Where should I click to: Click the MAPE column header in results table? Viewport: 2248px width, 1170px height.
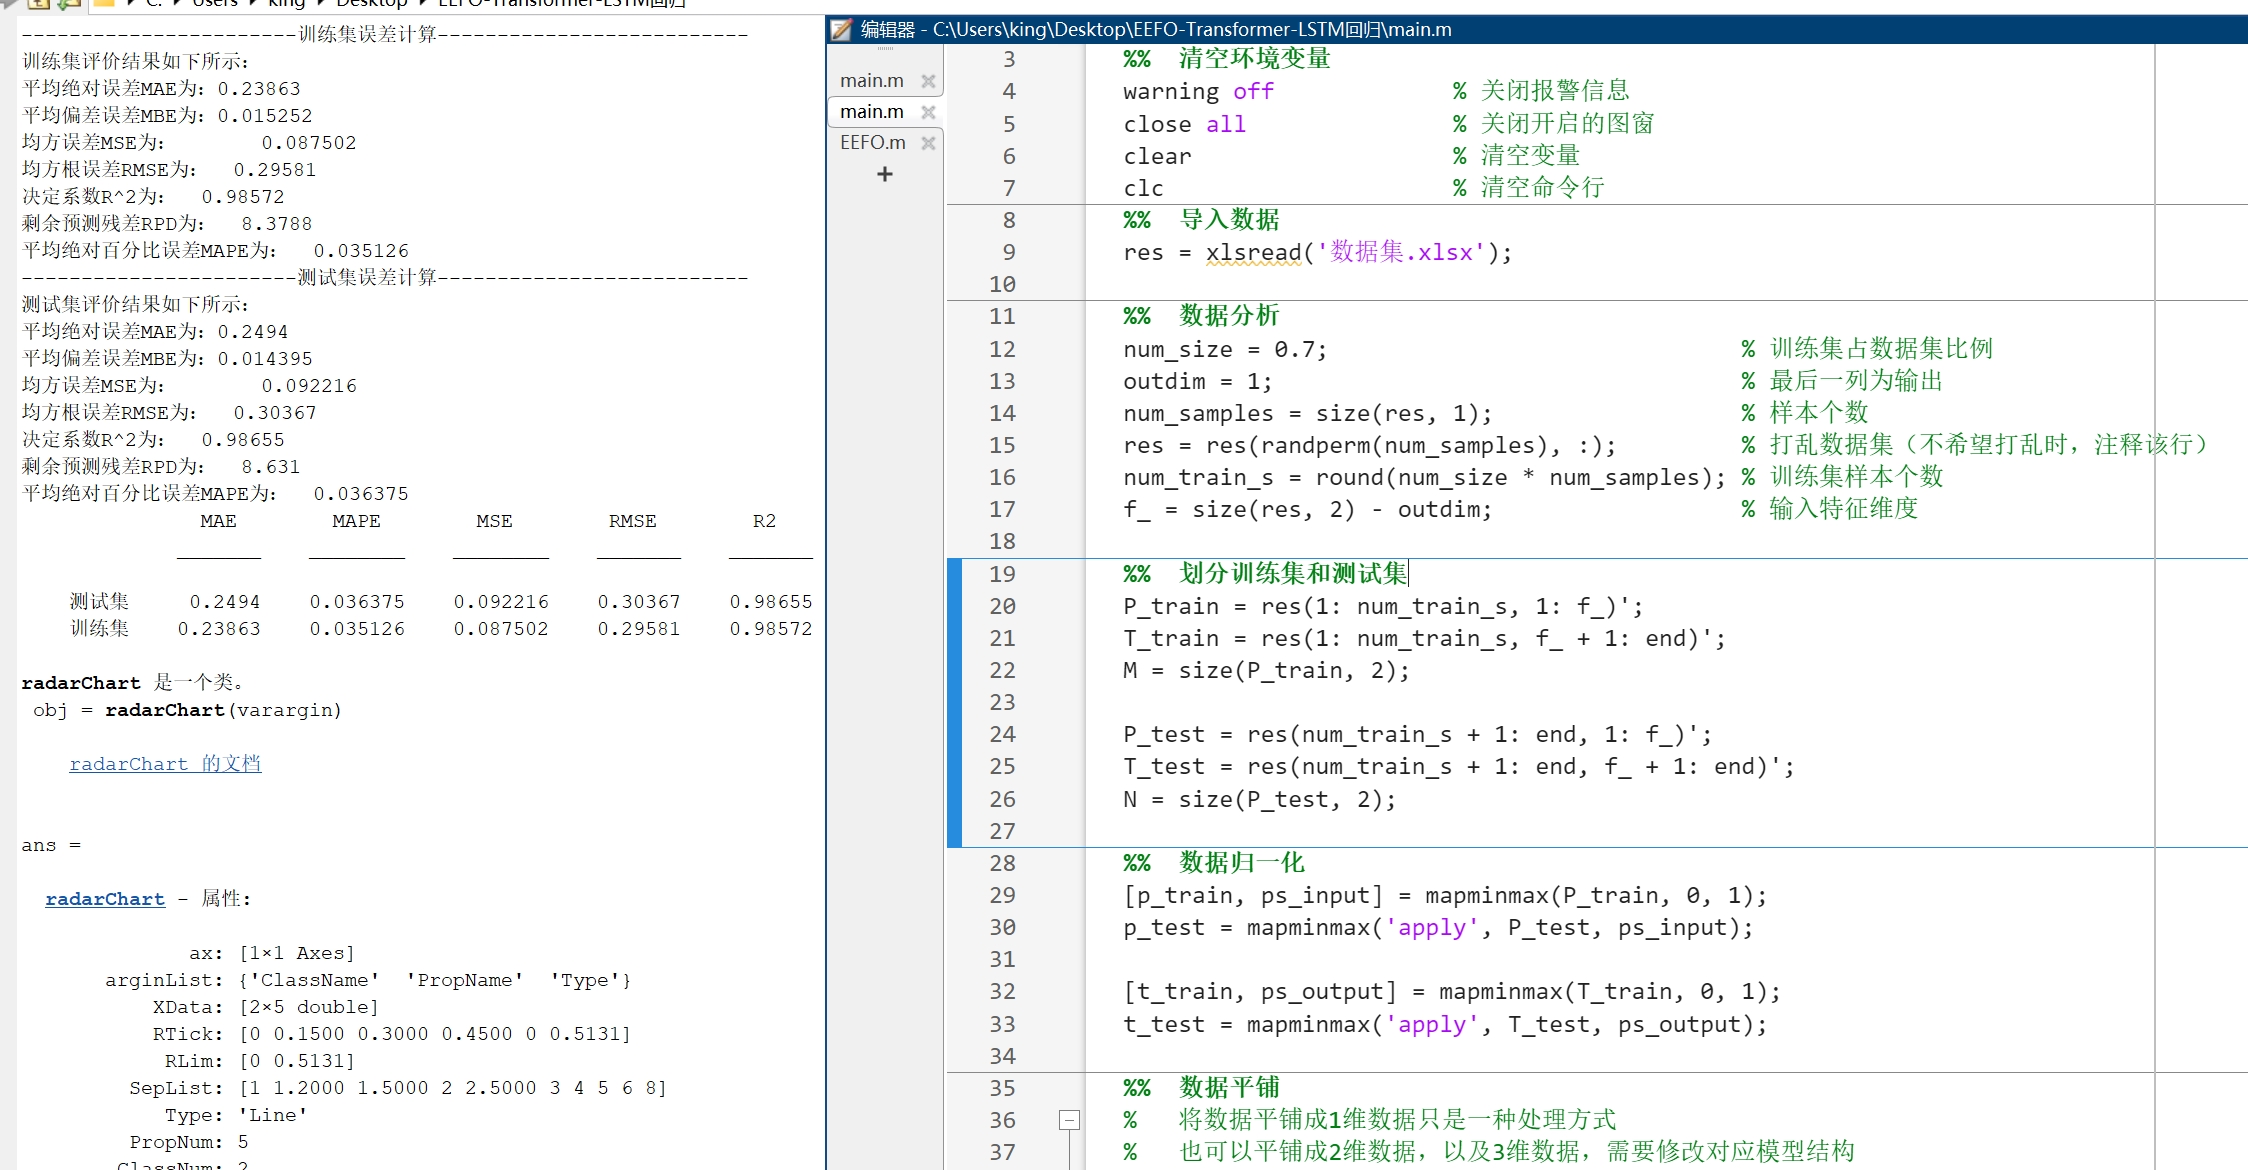coord(356,521)
